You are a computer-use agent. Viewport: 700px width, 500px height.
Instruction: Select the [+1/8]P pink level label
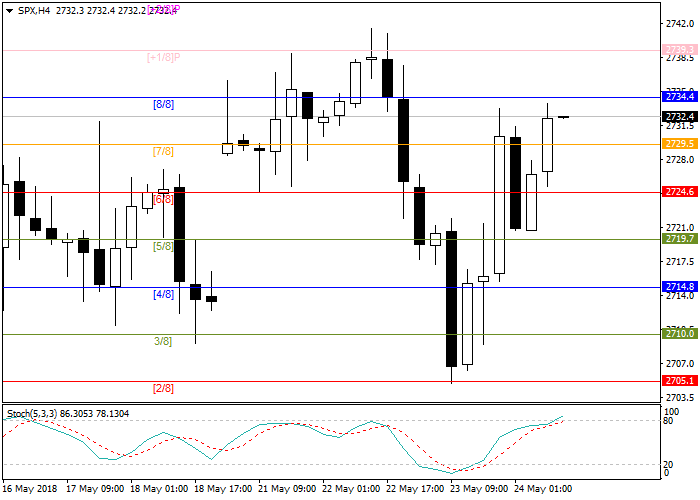163,57
